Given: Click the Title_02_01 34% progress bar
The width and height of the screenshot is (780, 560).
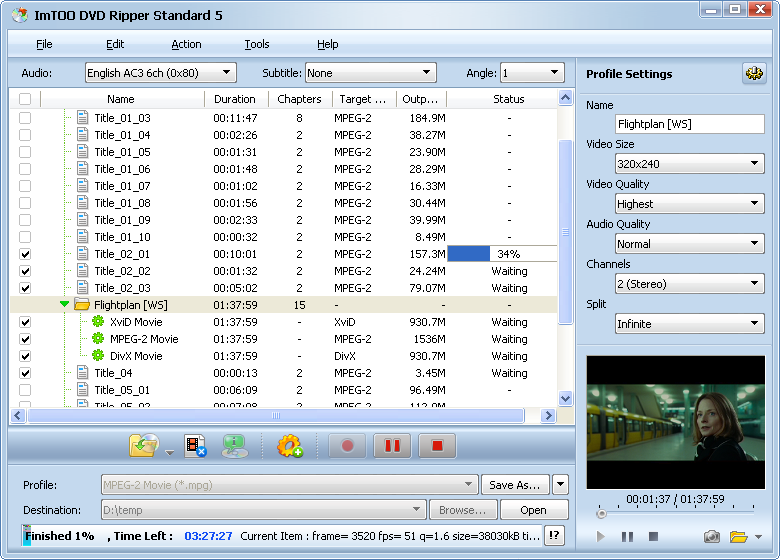Looking at the screenshot, I should pyautogui.click(x=502, y=254).
